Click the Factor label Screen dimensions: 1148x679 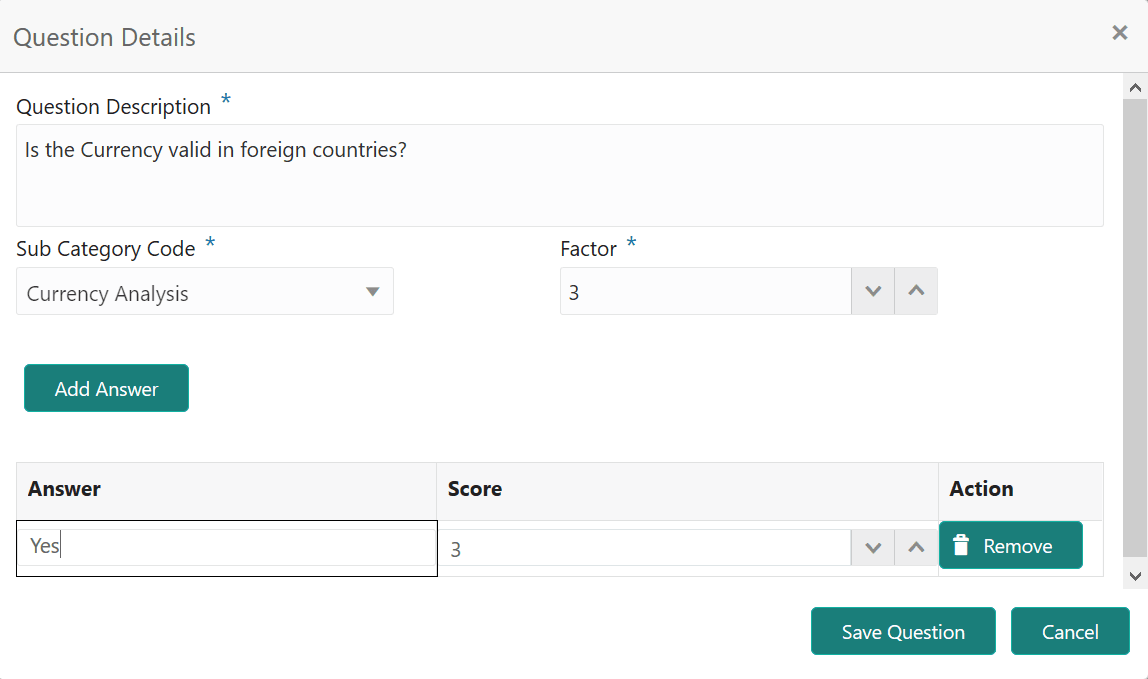click(588, 249)
